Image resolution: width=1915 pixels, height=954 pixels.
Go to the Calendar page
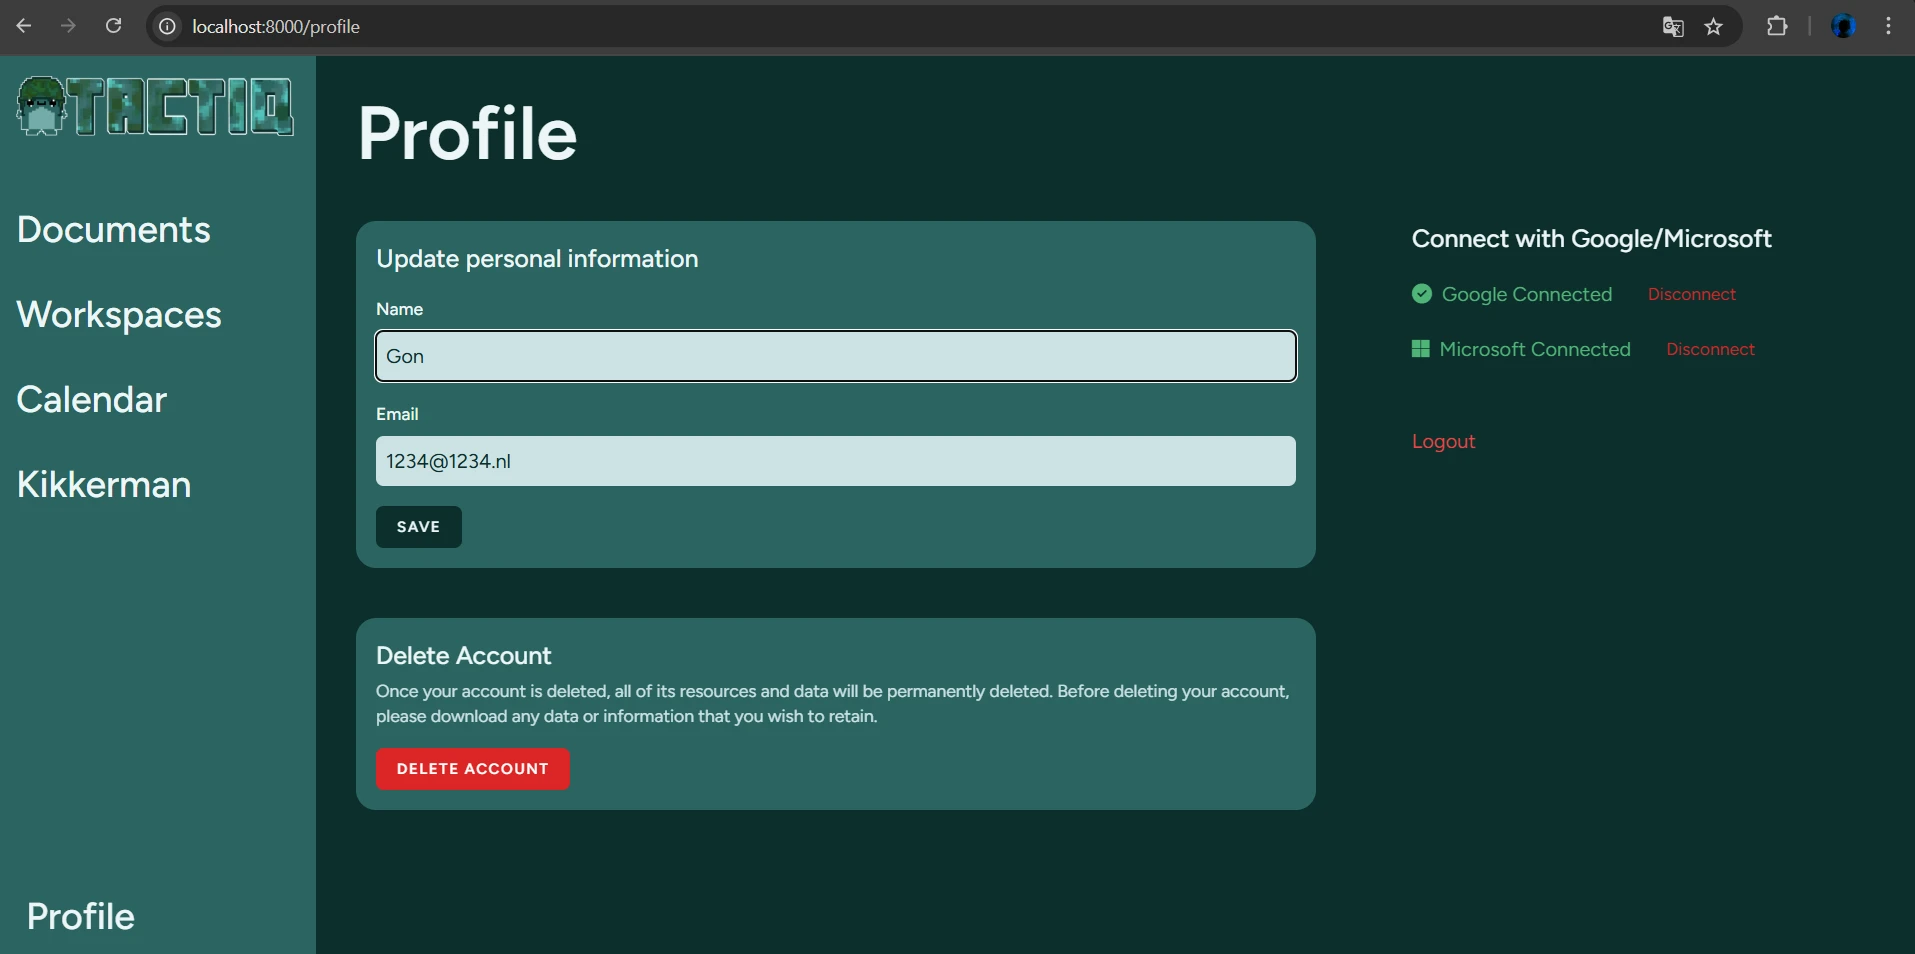(91, 399)
